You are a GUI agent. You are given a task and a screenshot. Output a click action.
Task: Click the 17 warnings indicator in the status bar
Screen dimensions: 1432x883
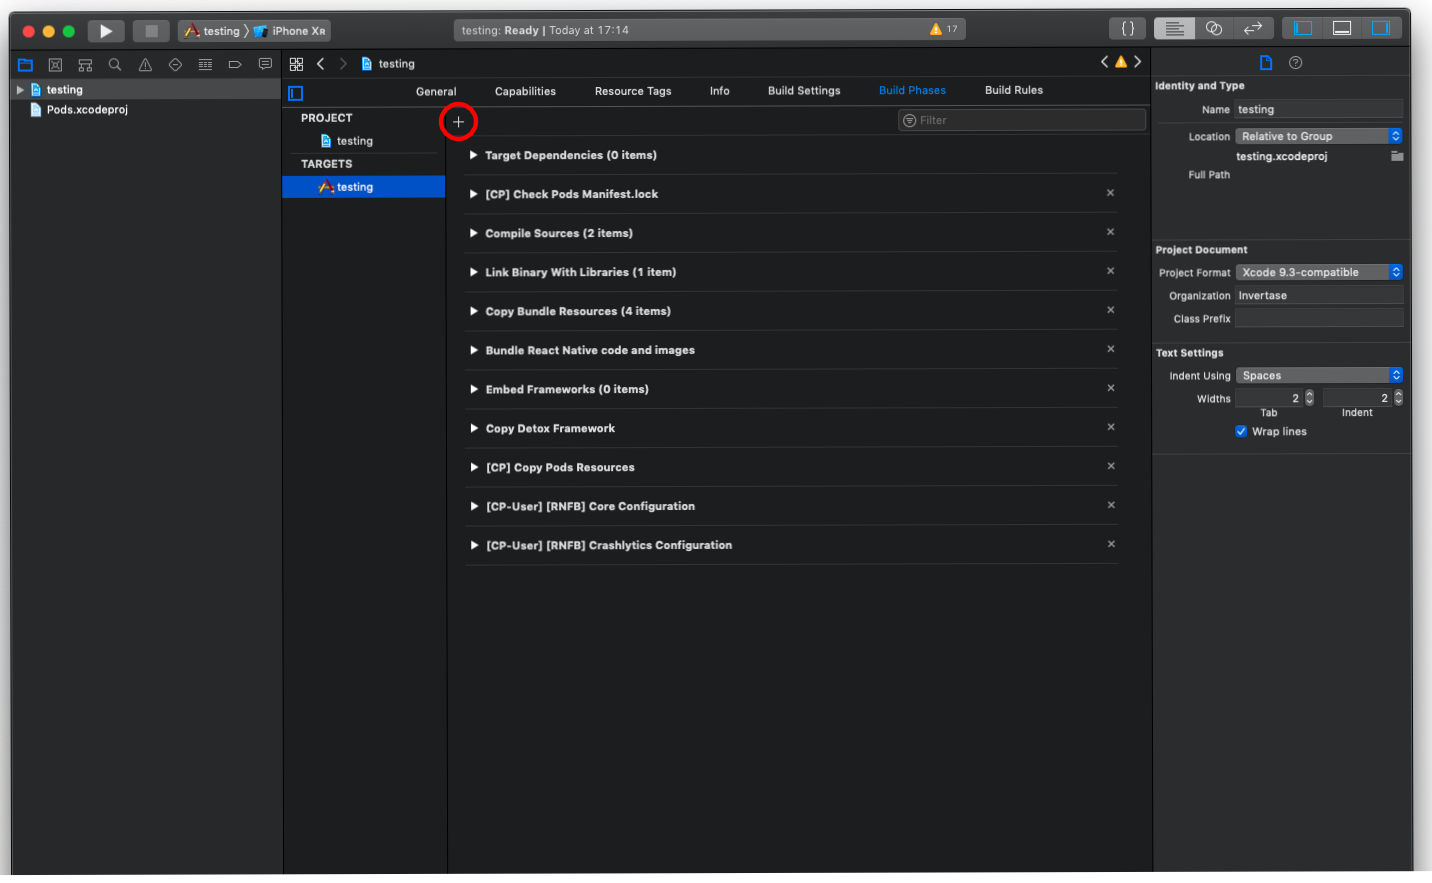tap(943, 30)
